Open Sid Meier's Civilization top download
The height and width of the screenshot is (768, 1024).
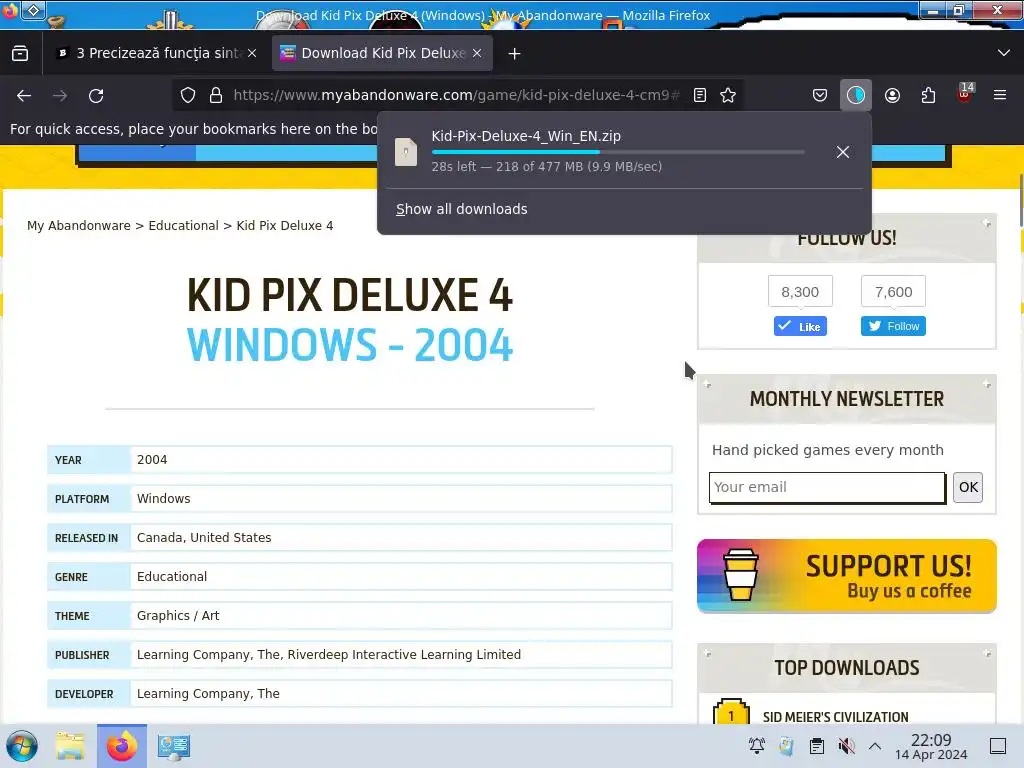(x=835, y=716)
